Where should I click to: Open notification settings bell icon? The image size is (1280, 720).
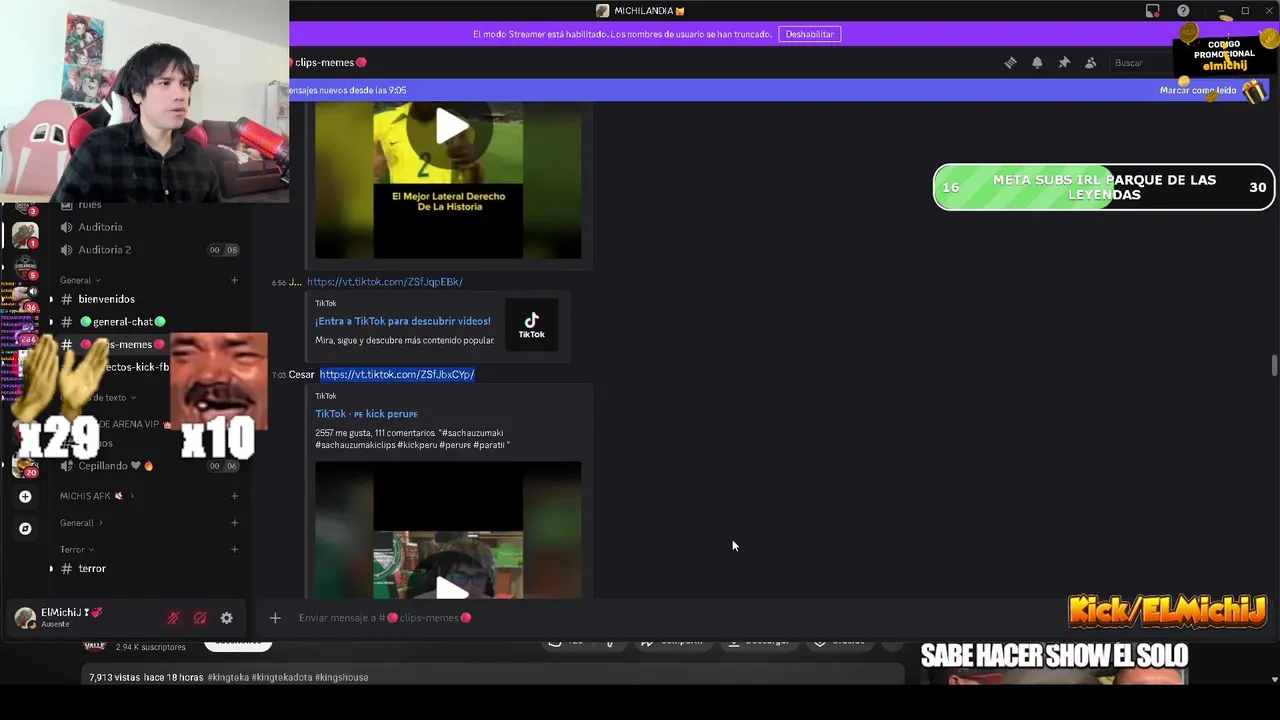[x=1037, y=63]
